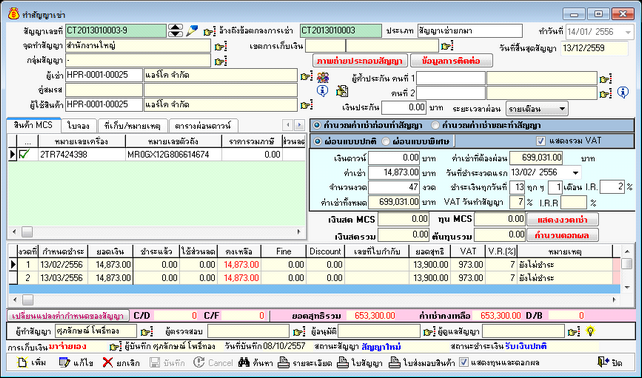
Task: Switch to the ใบจอง tab
Action: click(x=79, y=125)
